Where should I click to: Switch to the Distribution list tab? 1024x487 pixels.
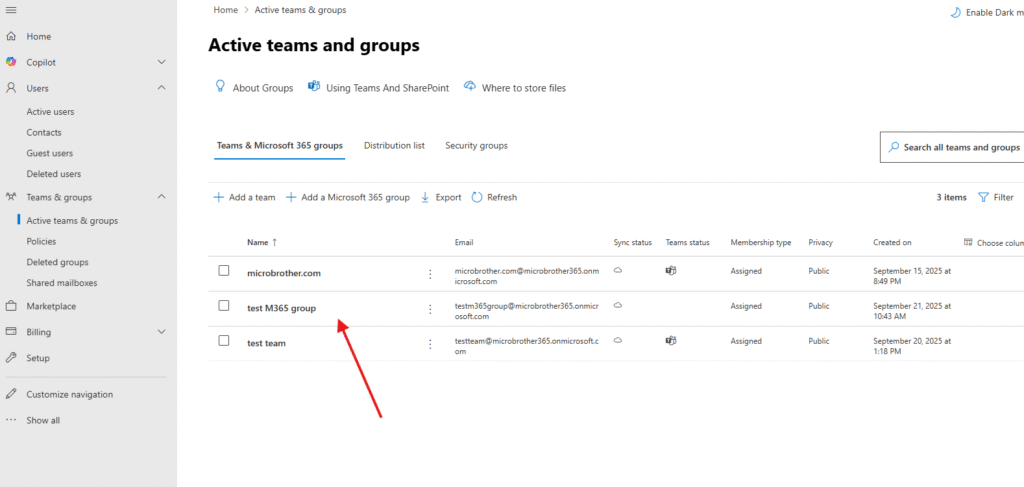[x=394, y=146]
